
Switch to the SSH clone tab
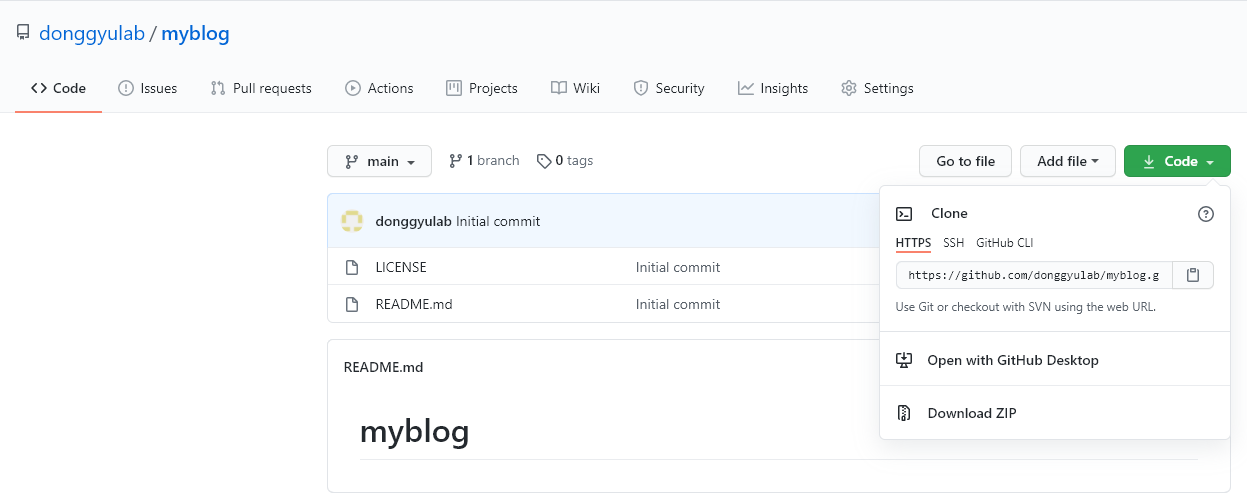pos(953,243)
